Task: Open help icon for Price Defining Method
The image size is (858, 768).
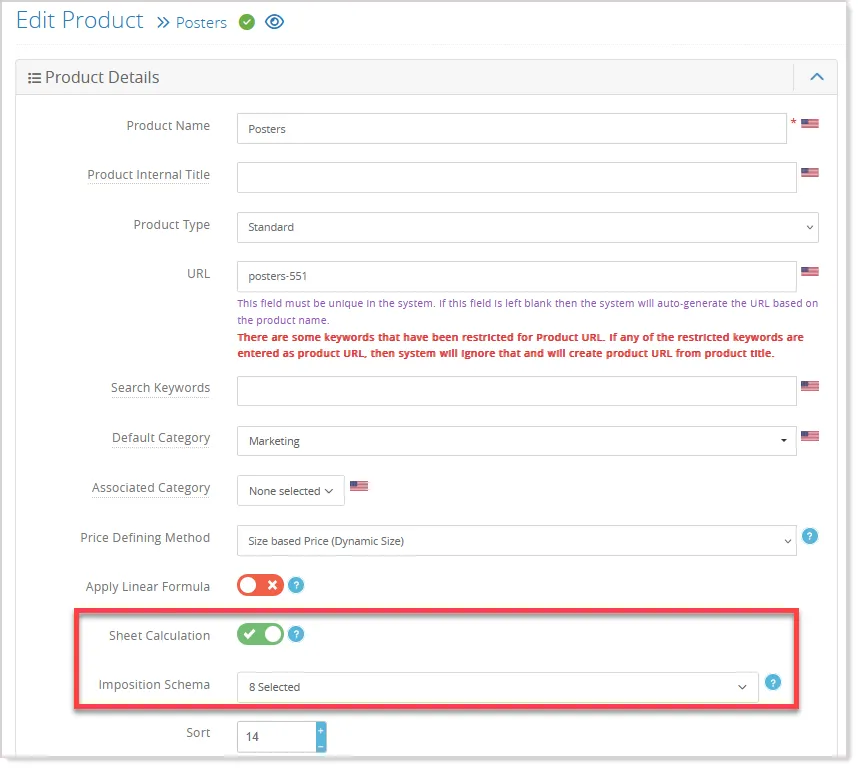Action: click(809, 537)
